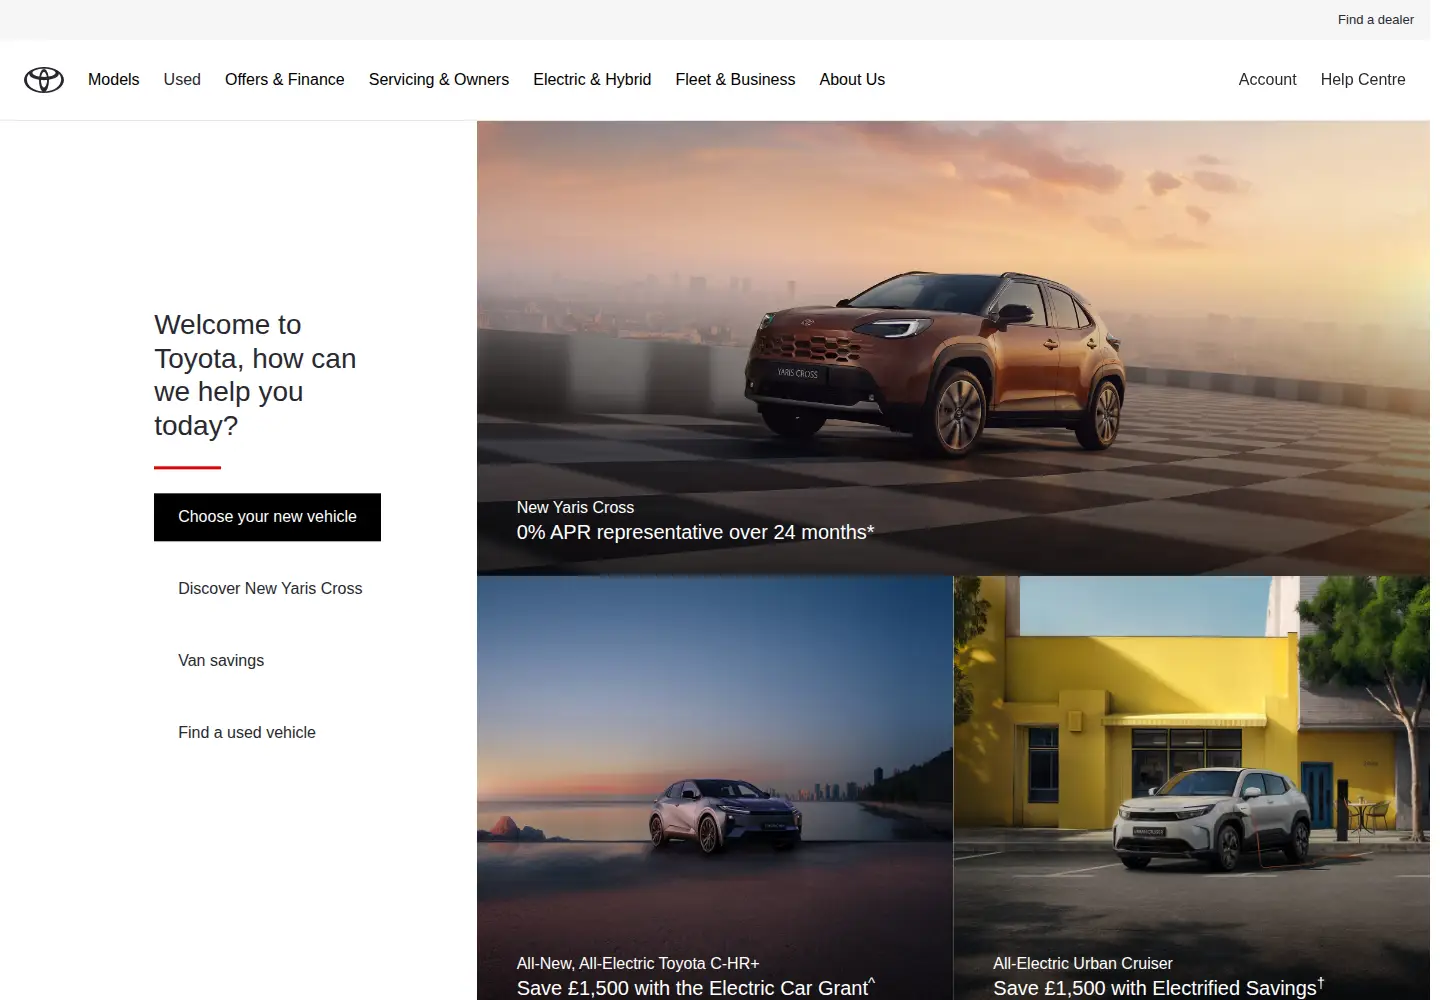This screenshot has width=1440, height=1000.
Task: Open the About Us menu
Action: point(852,80)
